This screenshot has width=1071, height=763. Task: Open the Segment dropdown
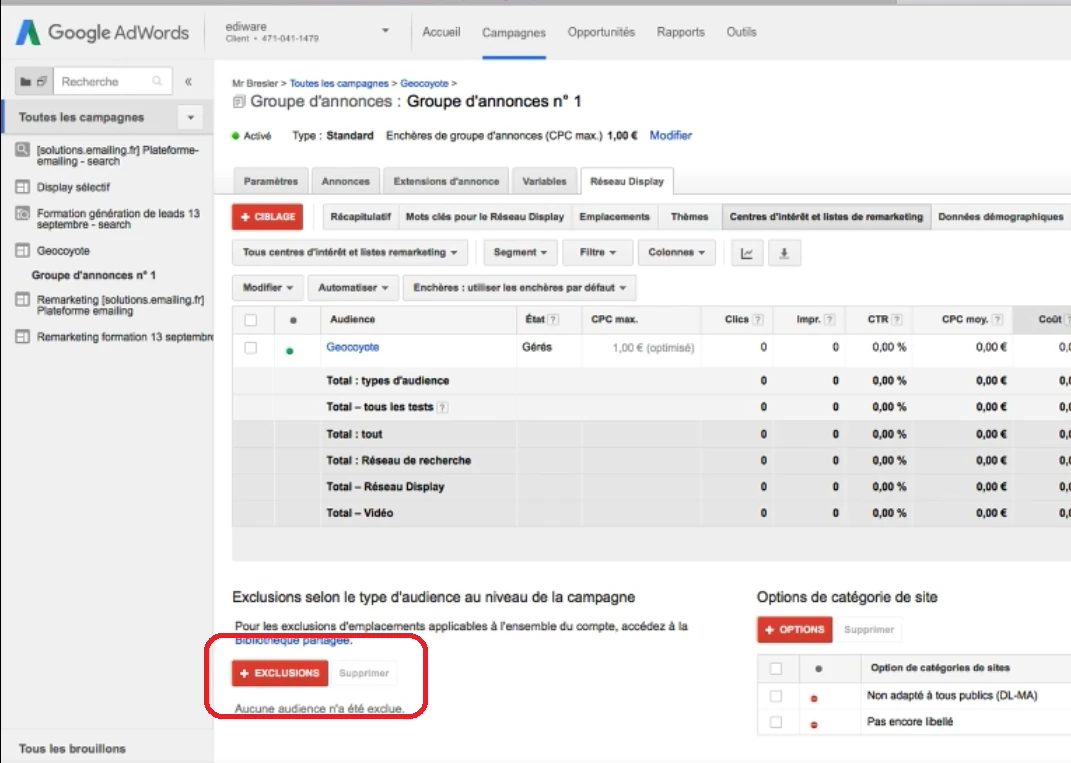[x=520, y=253]
